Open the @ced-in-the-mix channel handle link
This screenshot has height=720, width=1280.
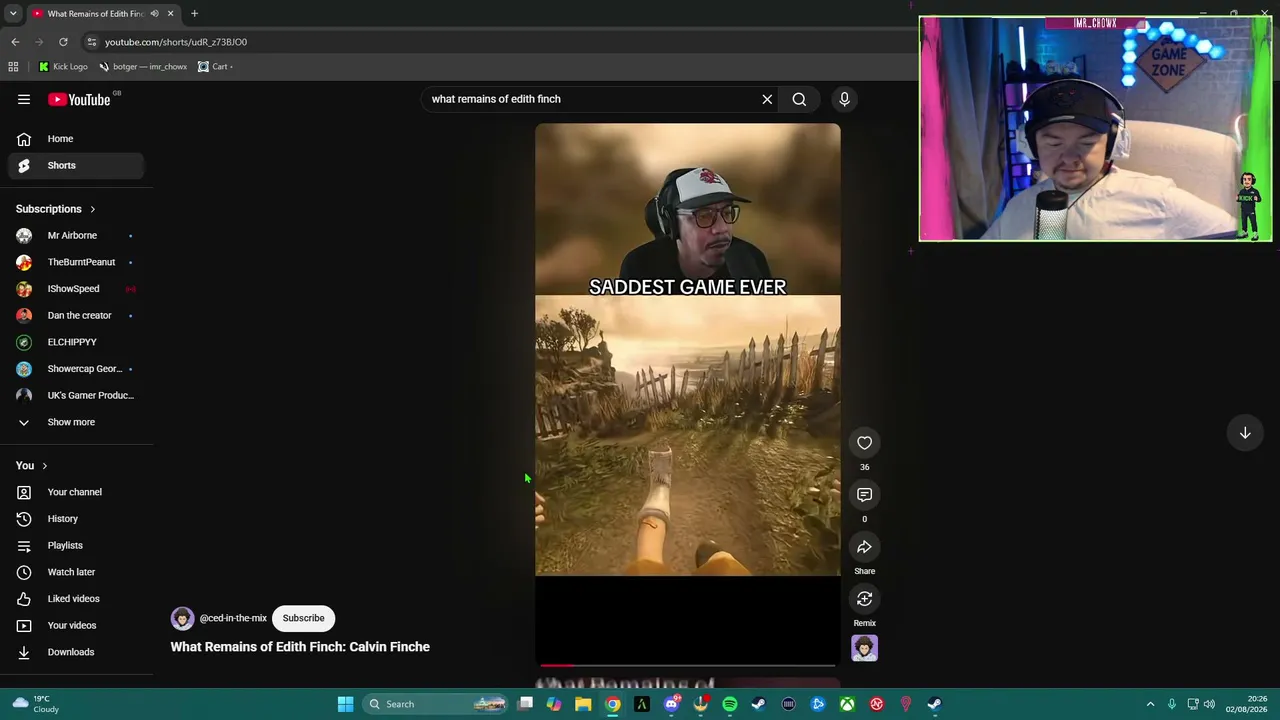[233, 618]
